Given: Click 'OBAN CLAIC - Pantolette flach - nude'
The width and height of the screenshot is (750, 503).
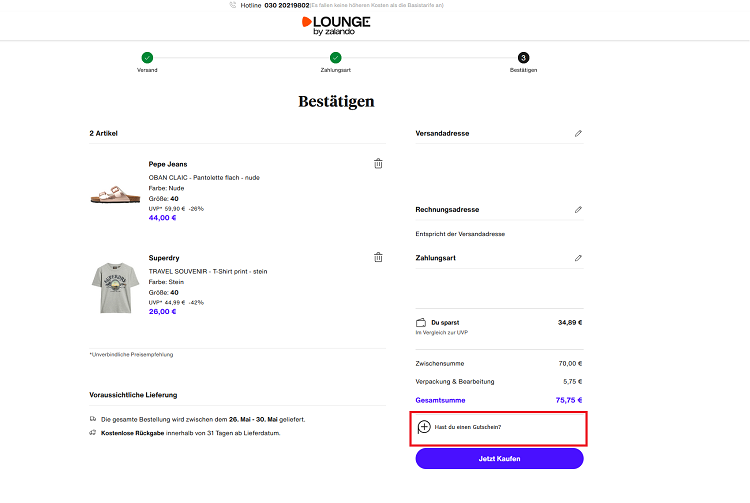Looking at the screenshot, I should point(204,177).
